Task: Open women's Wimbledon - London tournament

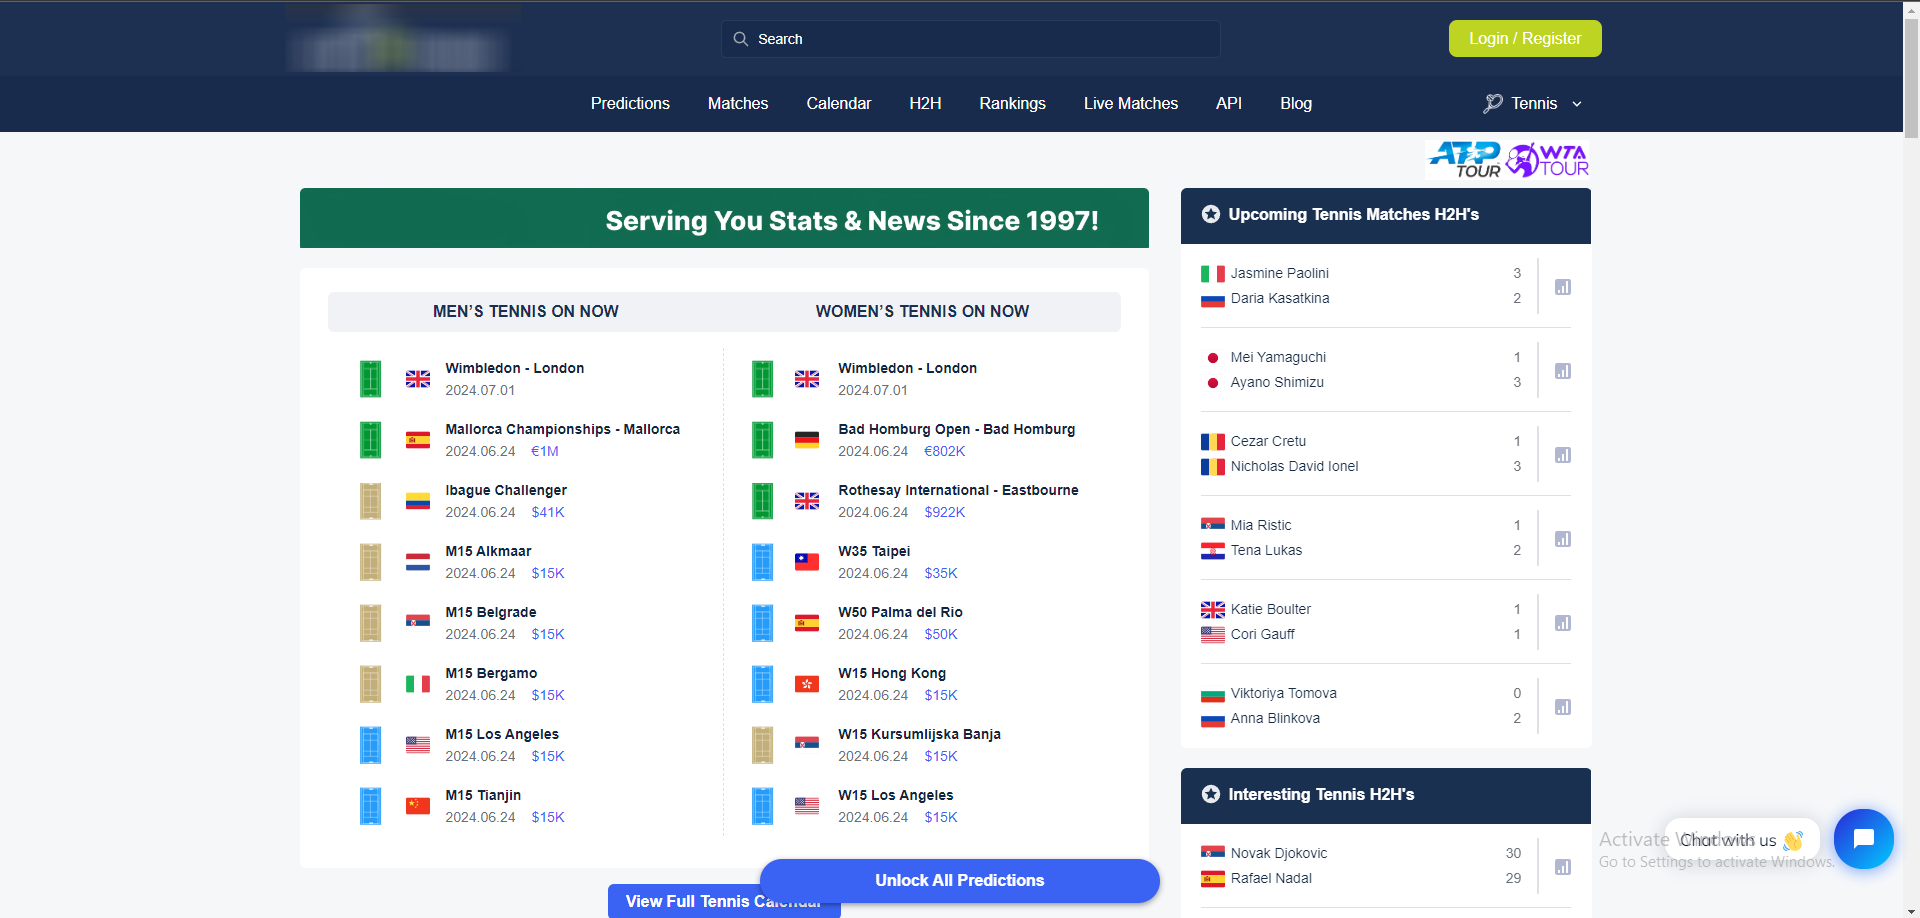Action: [x=908, y=368]
